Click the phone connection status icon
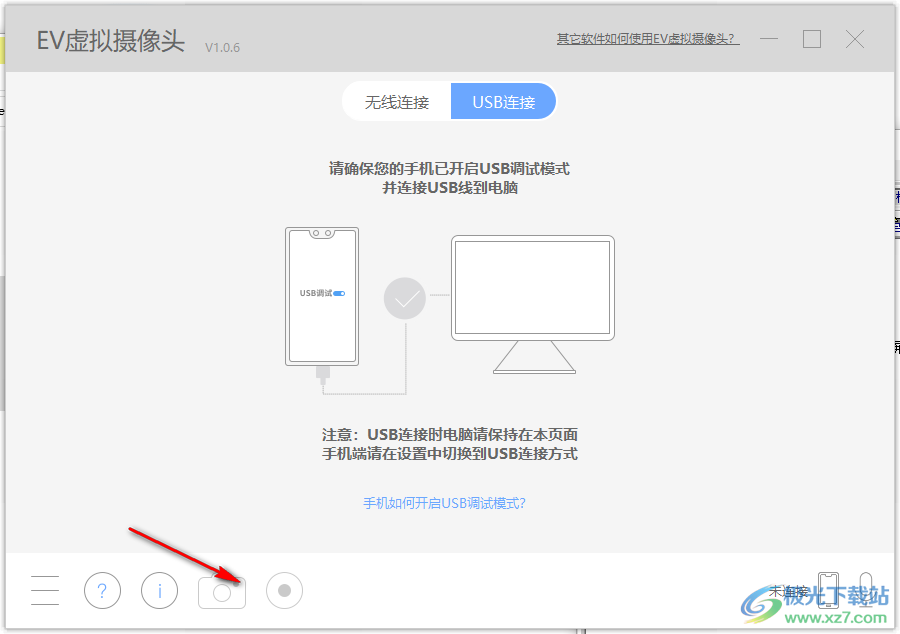Viewport: 900px width, 634px height. click(x=828, y=591)
